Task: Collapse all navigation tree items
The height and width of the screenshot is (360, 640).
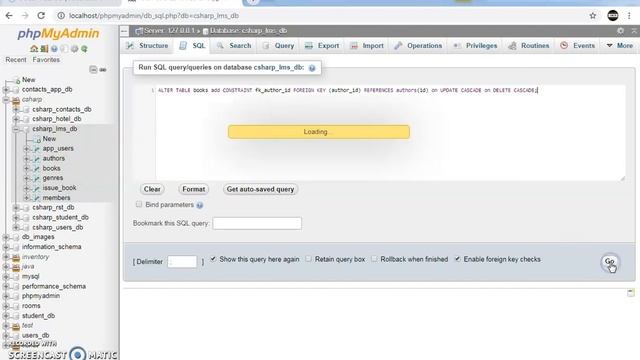Action: [93, 70]
